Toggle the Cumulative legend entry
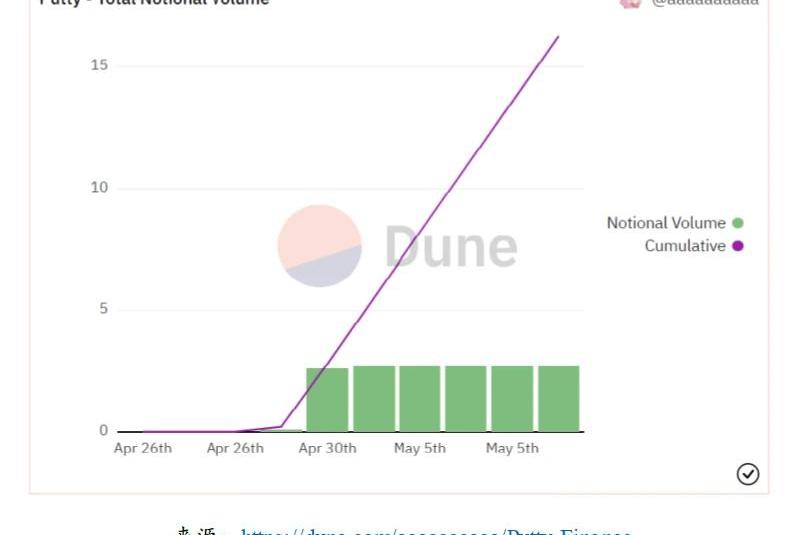Screen dimensions: 795x535 tap(685, 246)
